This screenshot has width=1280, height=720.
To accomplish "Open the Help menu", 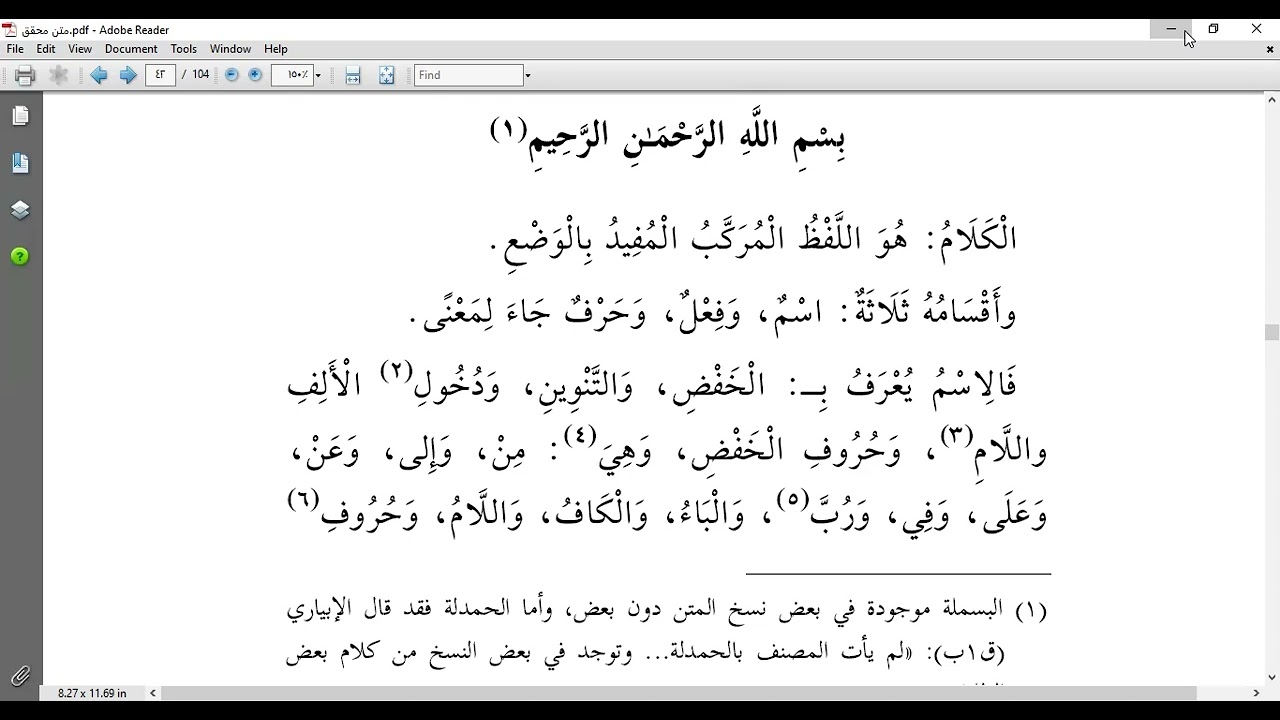I will coord(276,49).
